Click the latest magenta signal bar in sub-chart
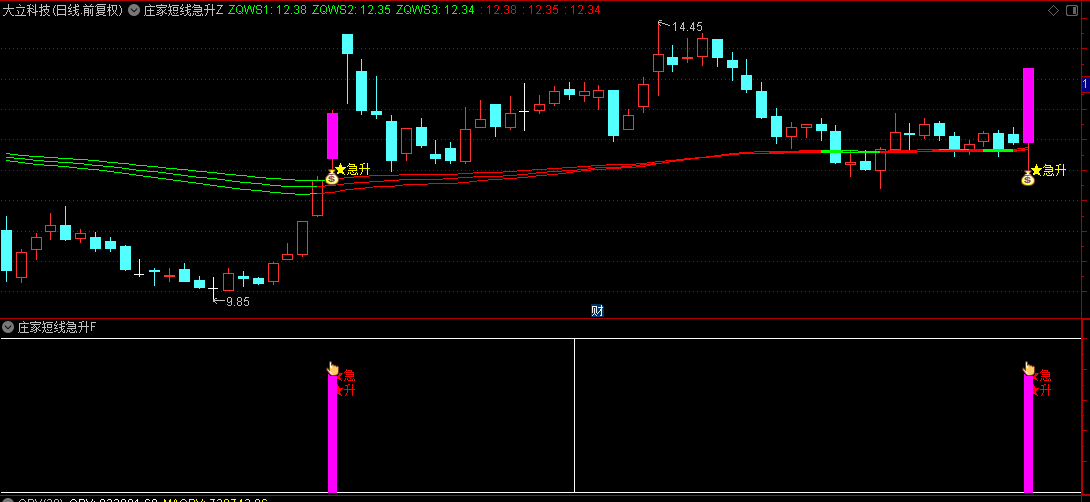 click(1028, 433)
